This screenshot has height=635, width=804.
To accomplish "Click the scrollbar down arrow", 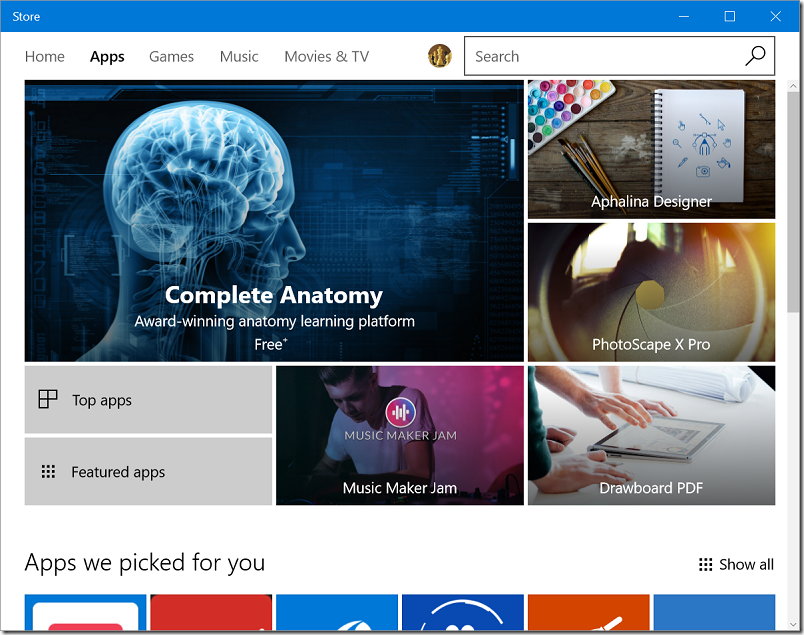I will coord(793,624).
